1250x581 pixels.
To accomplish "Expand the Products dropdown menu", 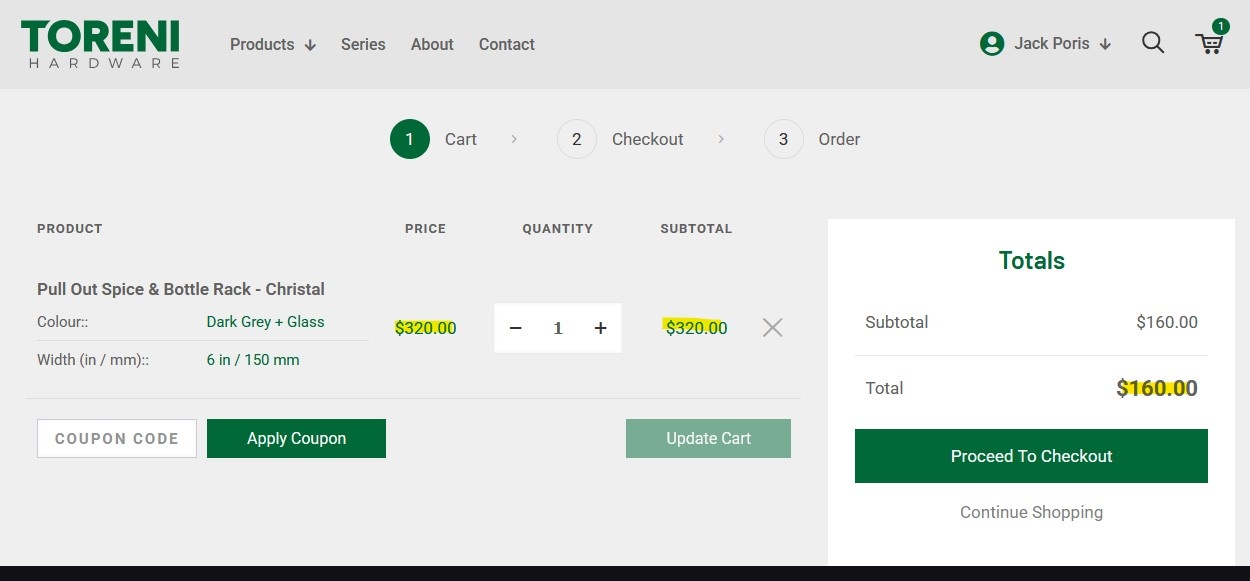I will click(272, 44).
